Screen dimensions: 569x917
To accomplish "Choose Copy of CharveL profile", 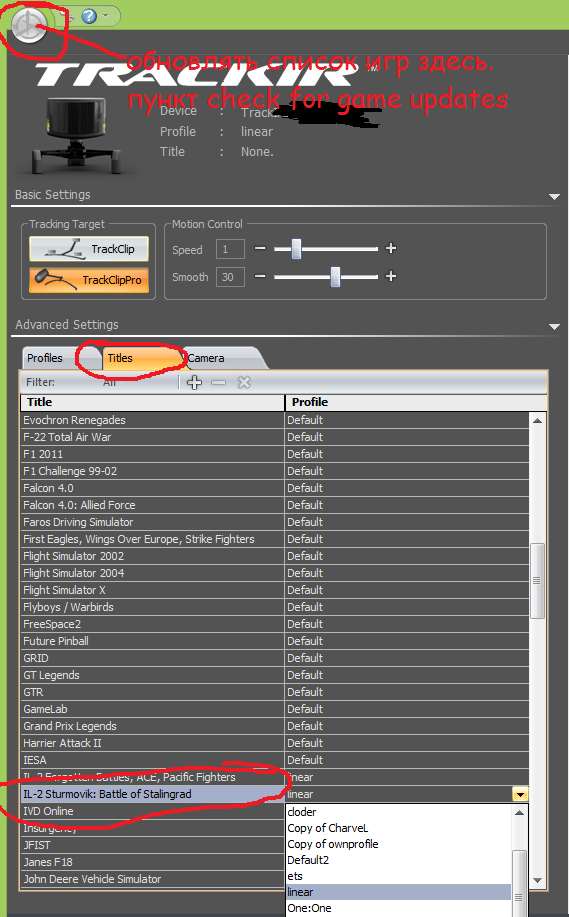I will point(398,828).
